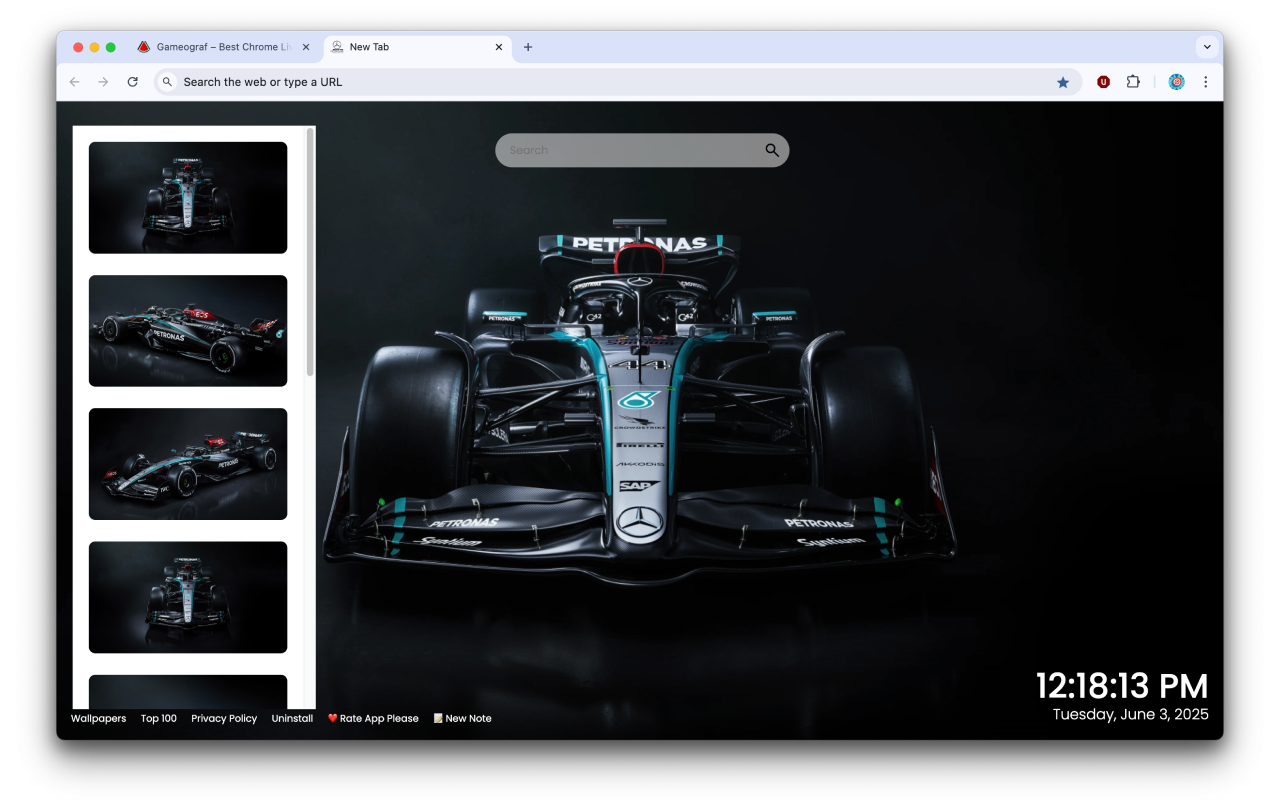The width and height of the screenshot is (1280, 800).
Task: Open the Extensions puzzle-piece icon
Action: pyautogui.click(x=1133, y=81)
